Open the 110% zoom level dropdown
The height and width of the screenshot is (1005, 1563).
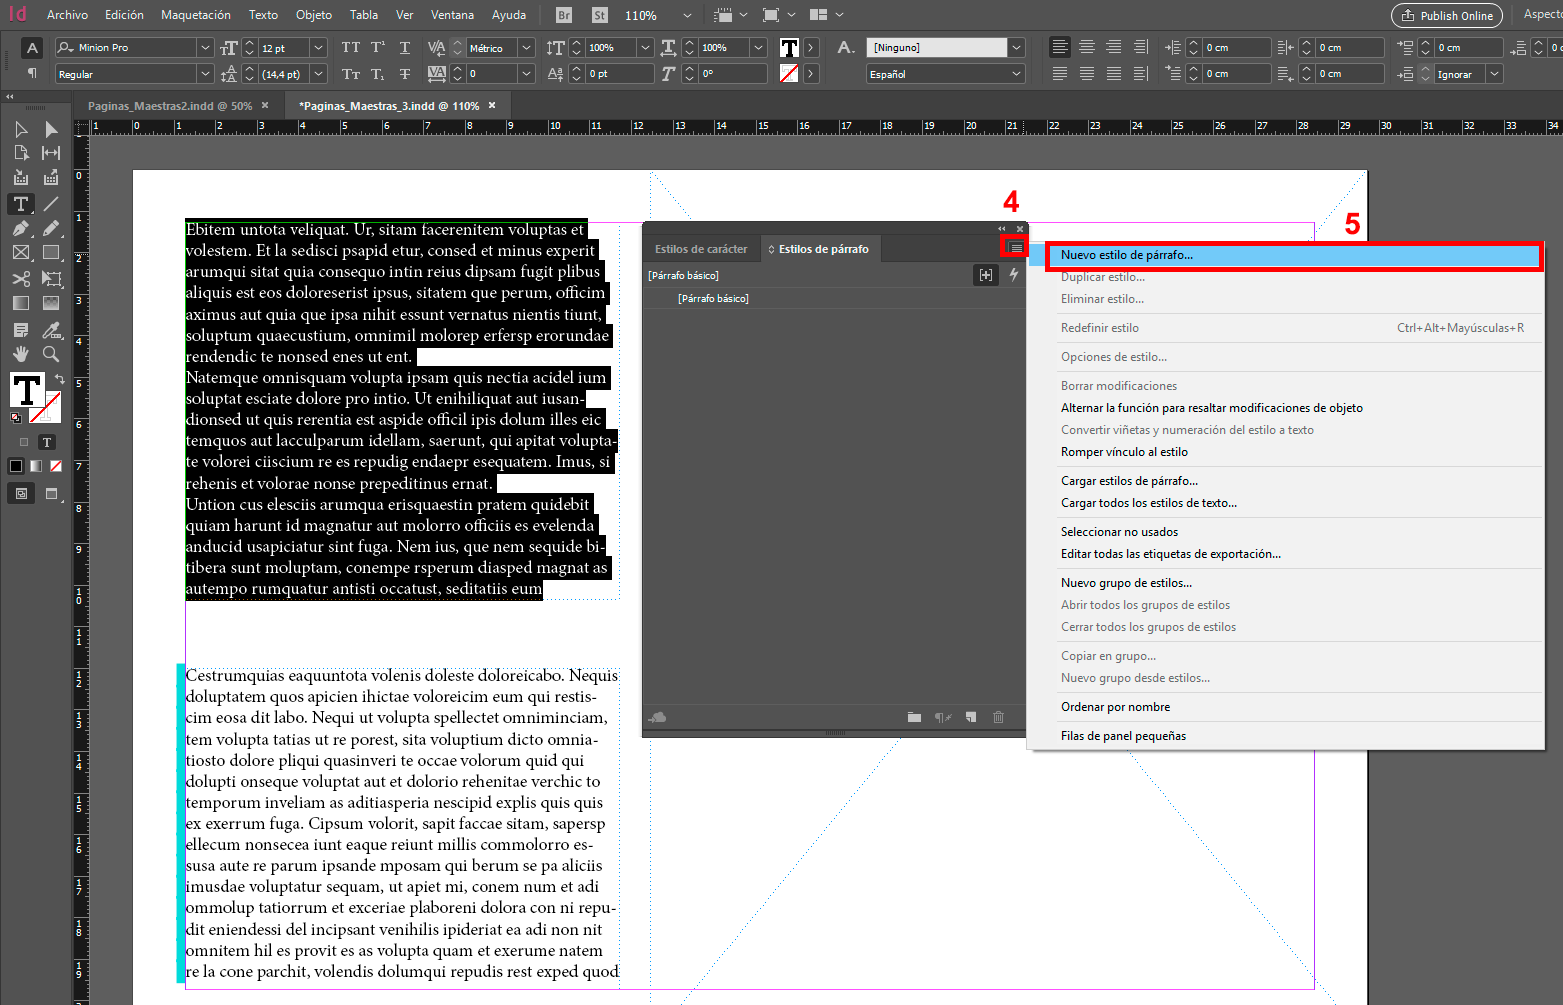(686, 15)
